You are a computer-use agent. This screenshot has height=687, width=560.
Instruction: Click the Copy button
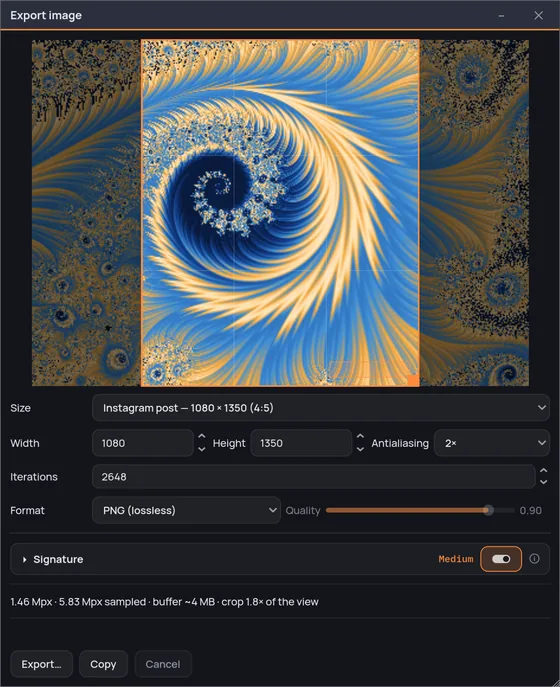point(103,664)
